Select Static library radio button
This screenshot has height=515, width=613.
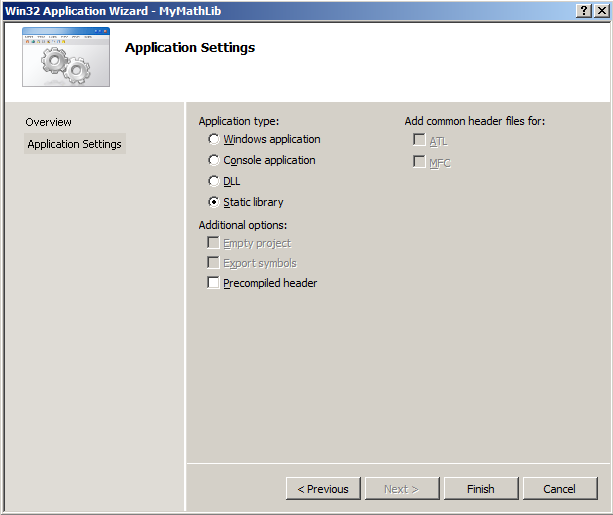(x=214, y=202)
